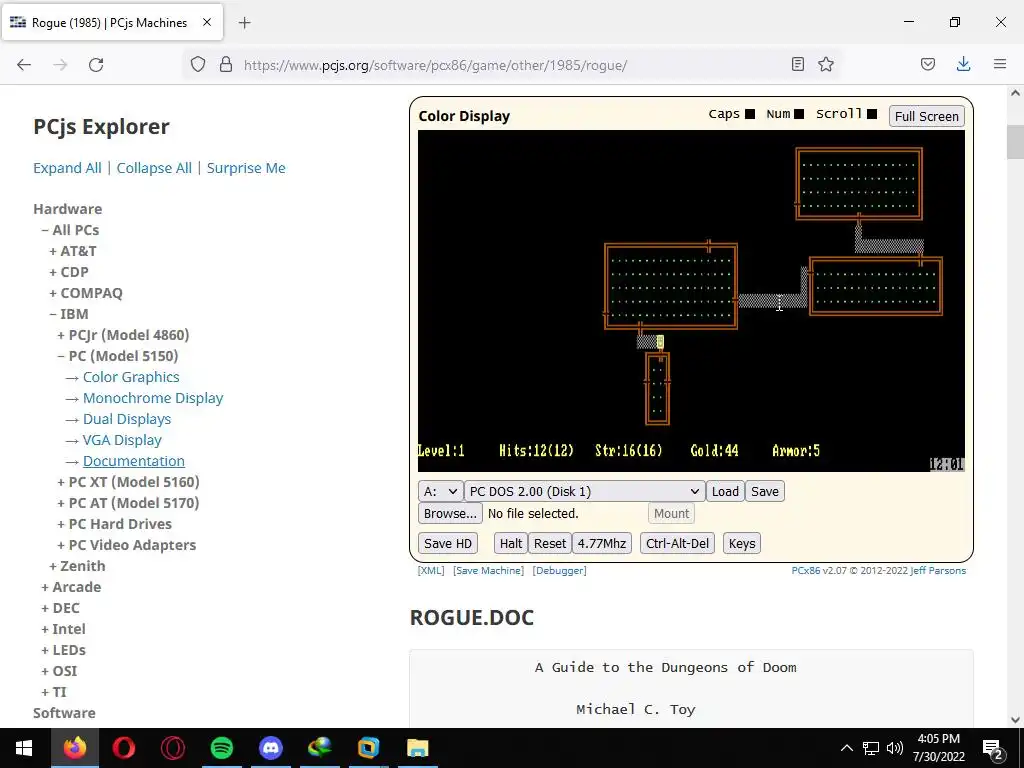Viewport: 1024px width, 768px height.
Task: Open Spotify from the taskbar
Action: 221,748
